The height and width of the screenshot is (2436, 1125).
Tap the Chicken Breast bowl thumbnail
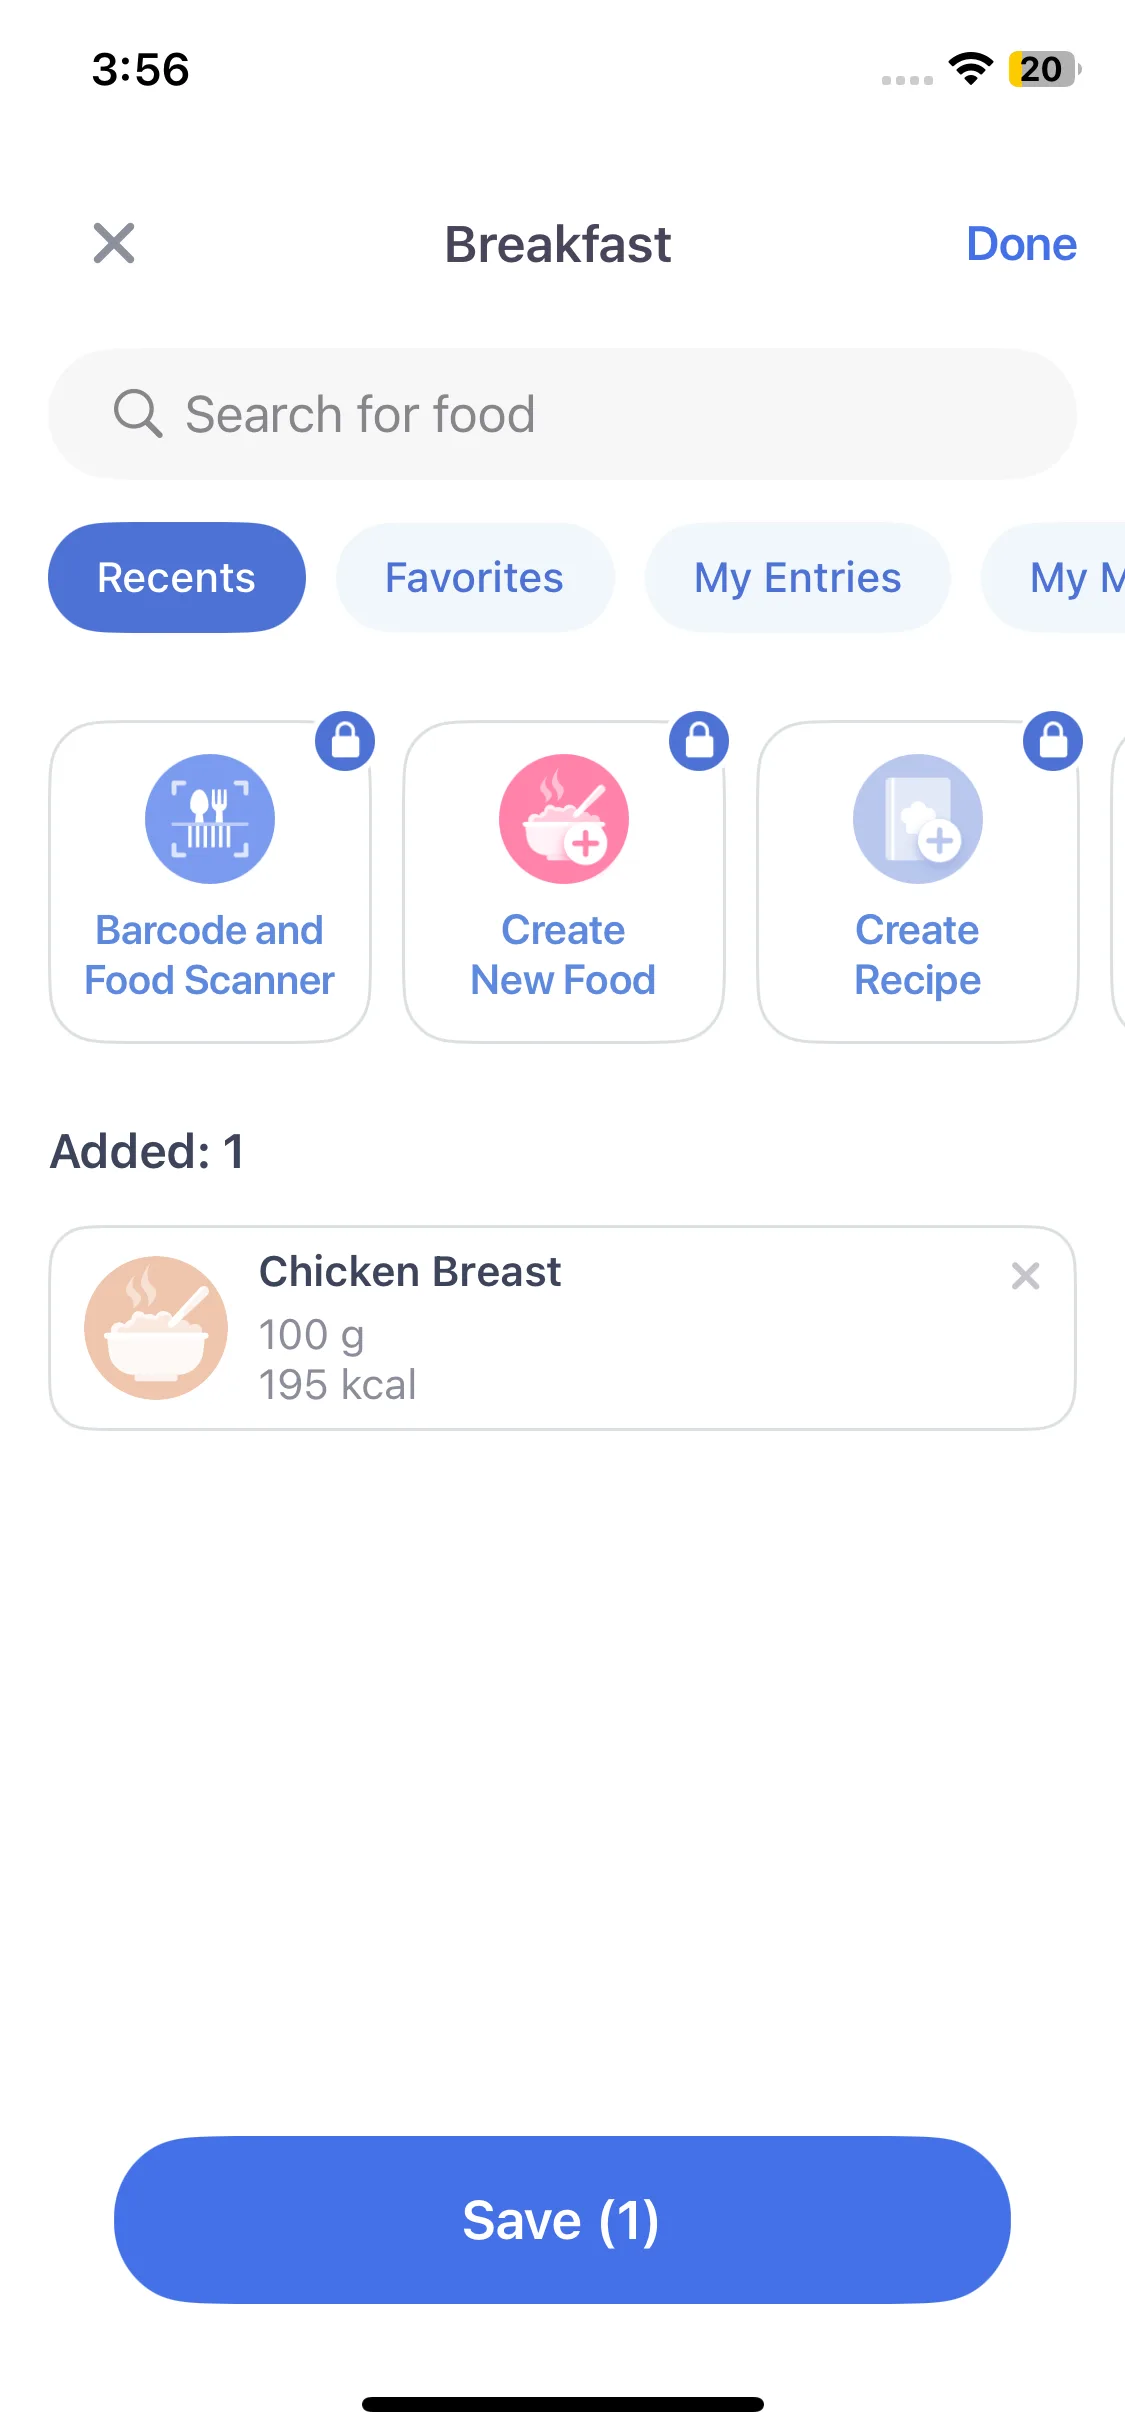click(156, 1327)
